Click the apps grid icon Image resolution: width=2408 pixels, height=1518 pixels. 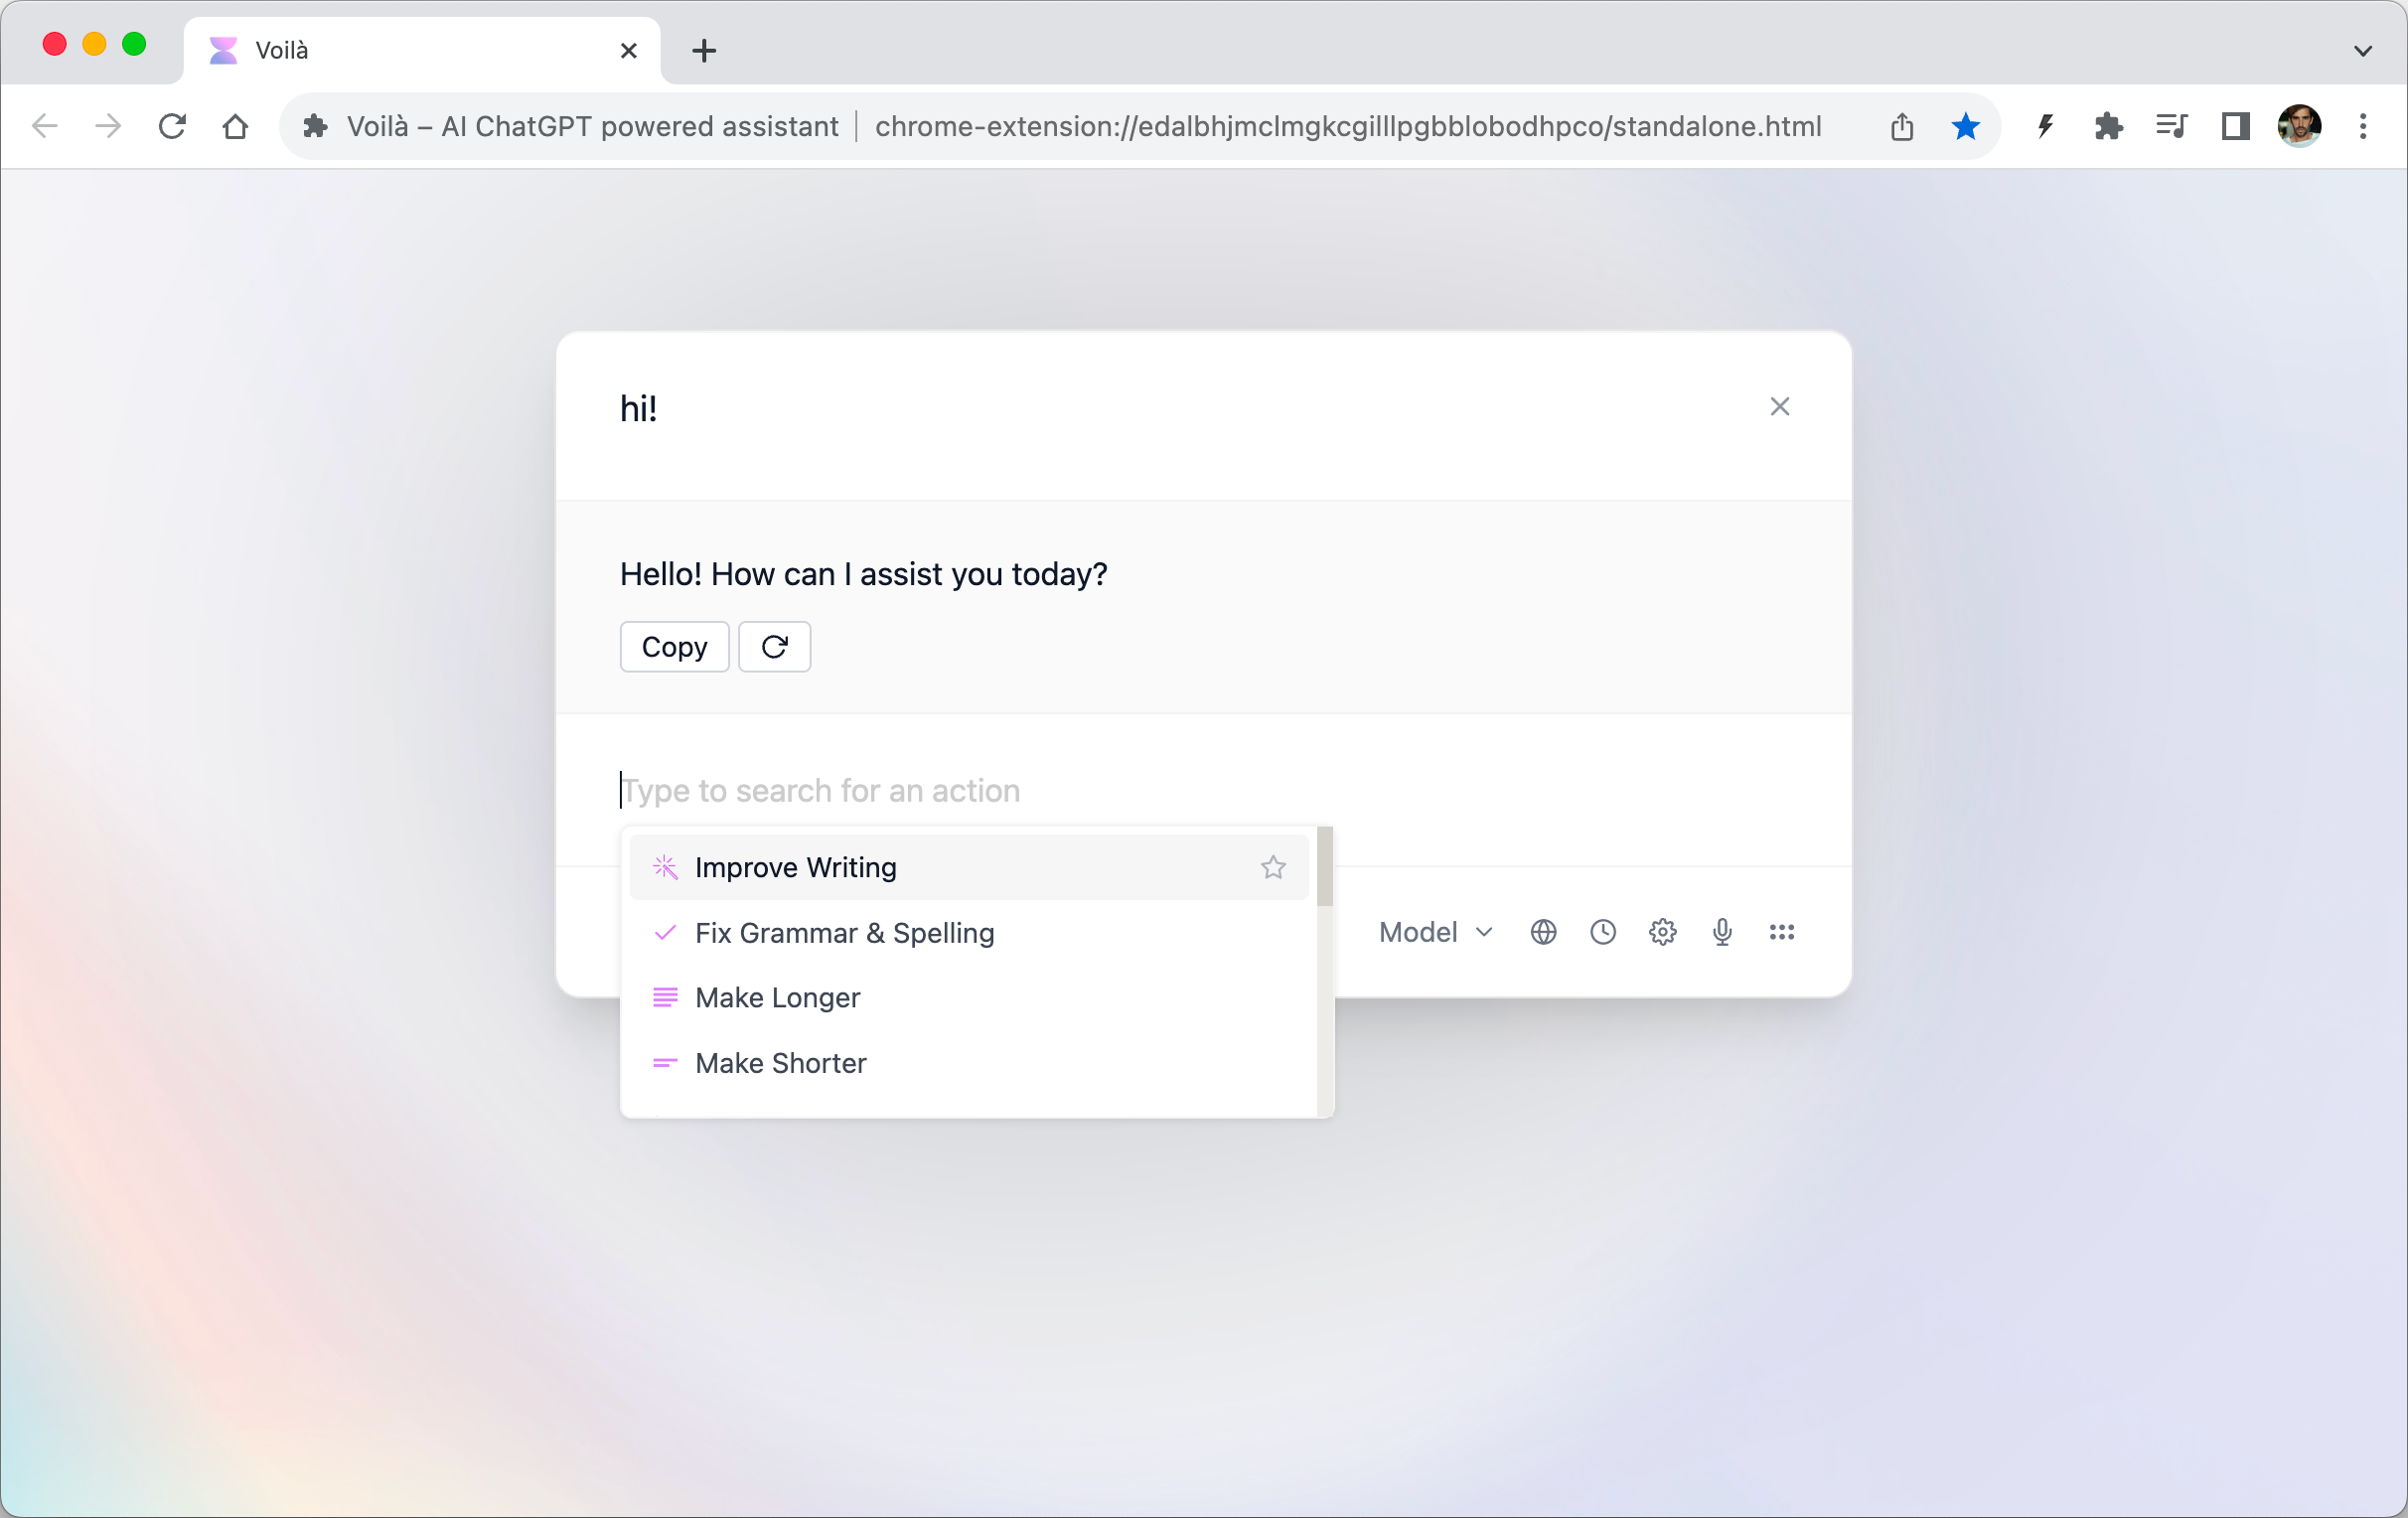click(x=1780, y=932)
